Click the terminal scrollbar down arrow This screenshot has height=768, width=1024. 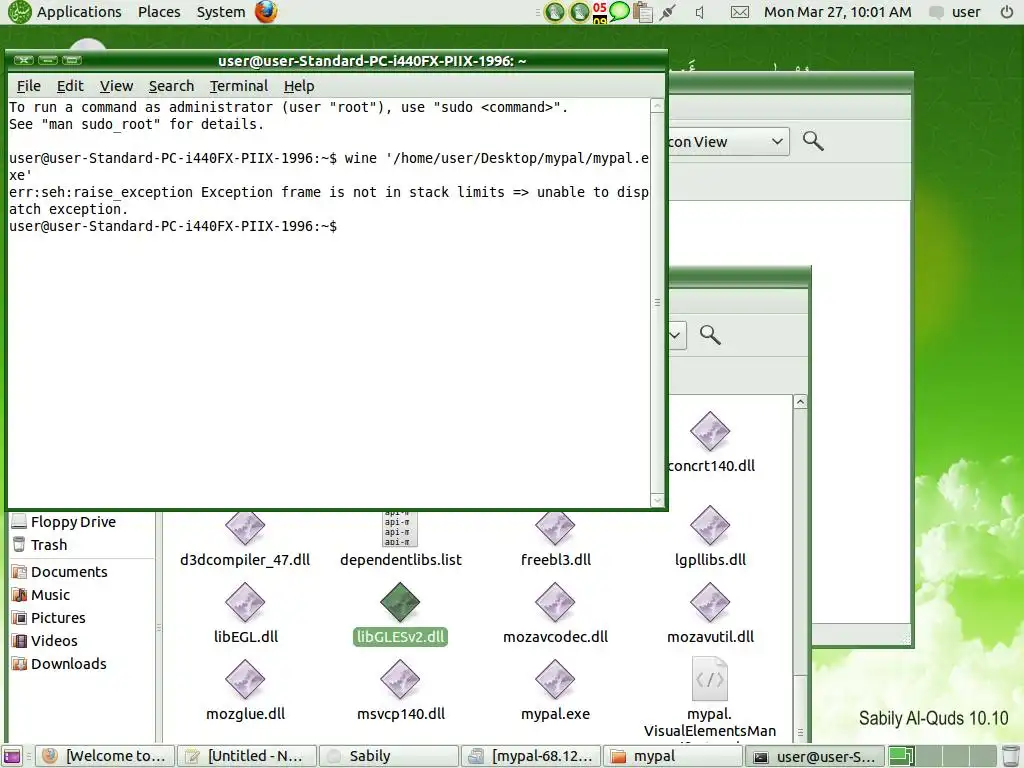[x=658, y=500]
